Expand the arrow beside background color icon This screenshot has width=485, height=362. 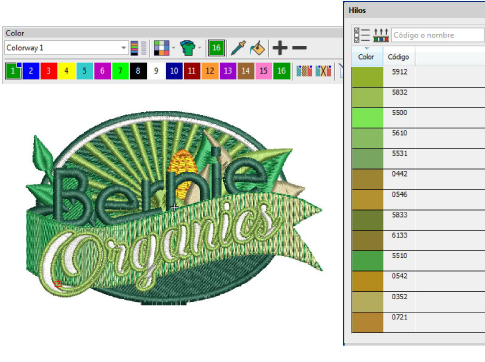point(173,48)
